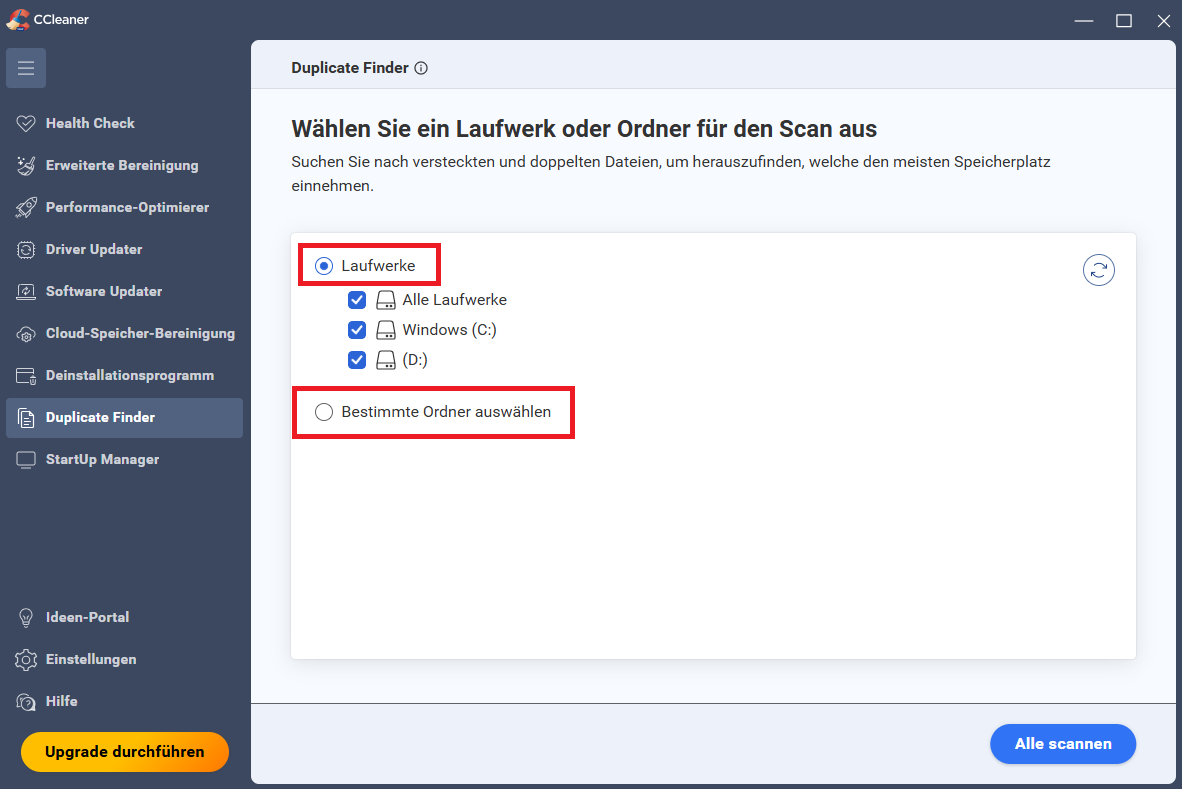The width and height of the screenshot is (1182, 789).
Task: Click the Driver Updater chip icon
Action: pos(26,249)
